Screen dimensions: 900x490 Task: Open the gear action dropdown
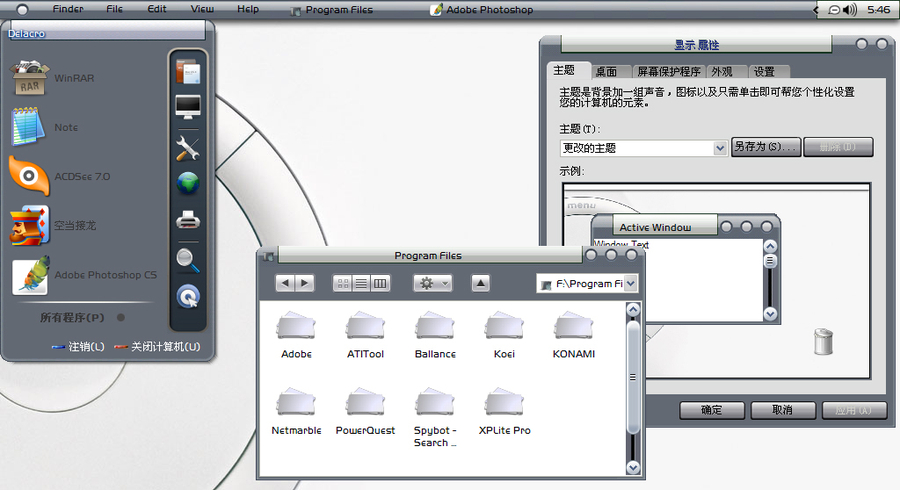(x=432, y=283)
